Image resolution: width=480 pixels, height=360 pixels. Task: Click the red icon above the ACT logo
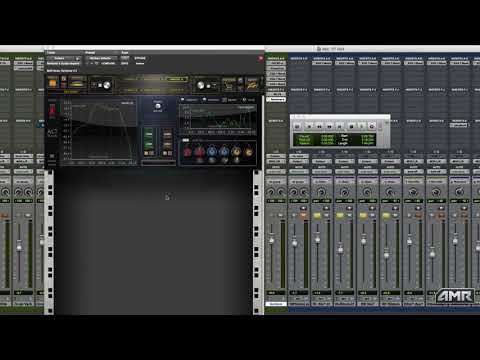53,111
